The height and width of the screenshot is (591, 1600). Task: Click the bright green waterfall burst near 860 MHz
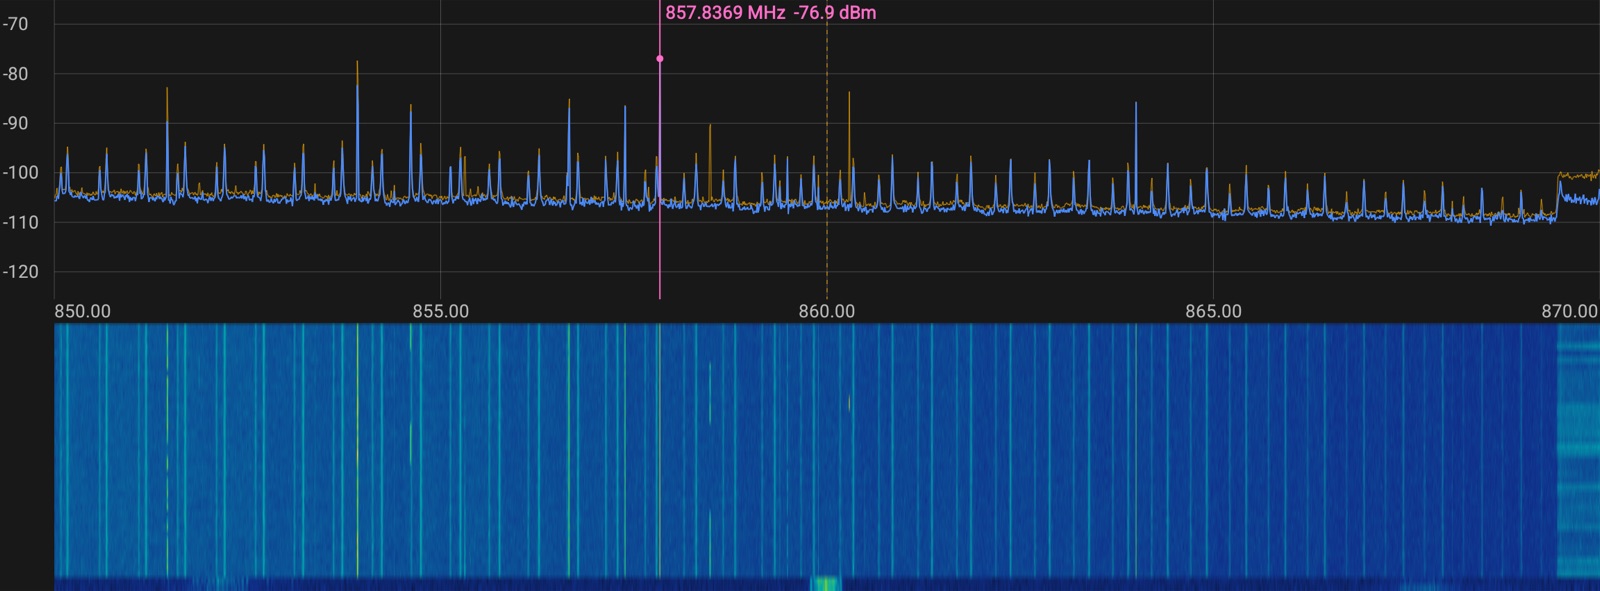tap(825, 583)
